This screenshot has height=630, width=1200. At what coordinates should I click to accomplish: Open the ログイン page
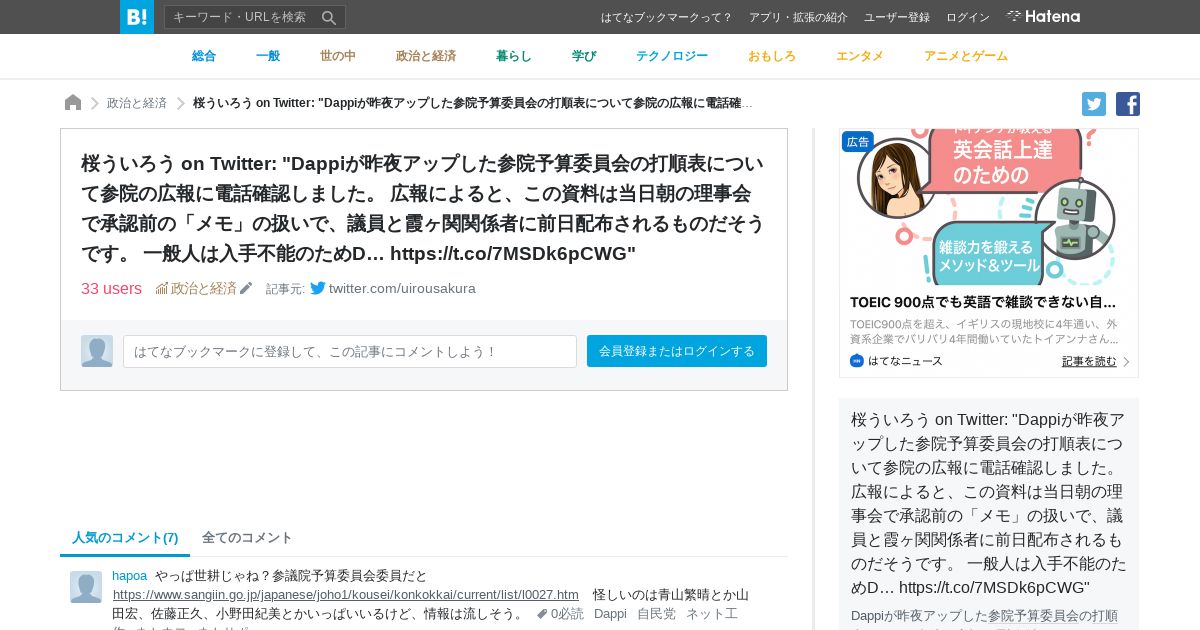click(x=967, y=17)
